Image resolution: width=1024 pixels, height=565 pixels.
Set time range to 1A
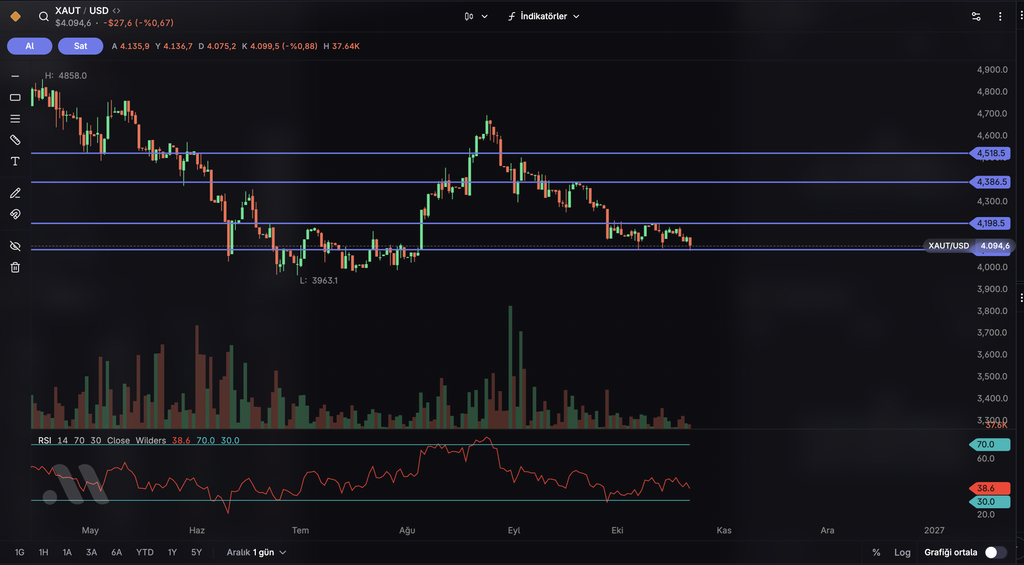tap(67, 553)
